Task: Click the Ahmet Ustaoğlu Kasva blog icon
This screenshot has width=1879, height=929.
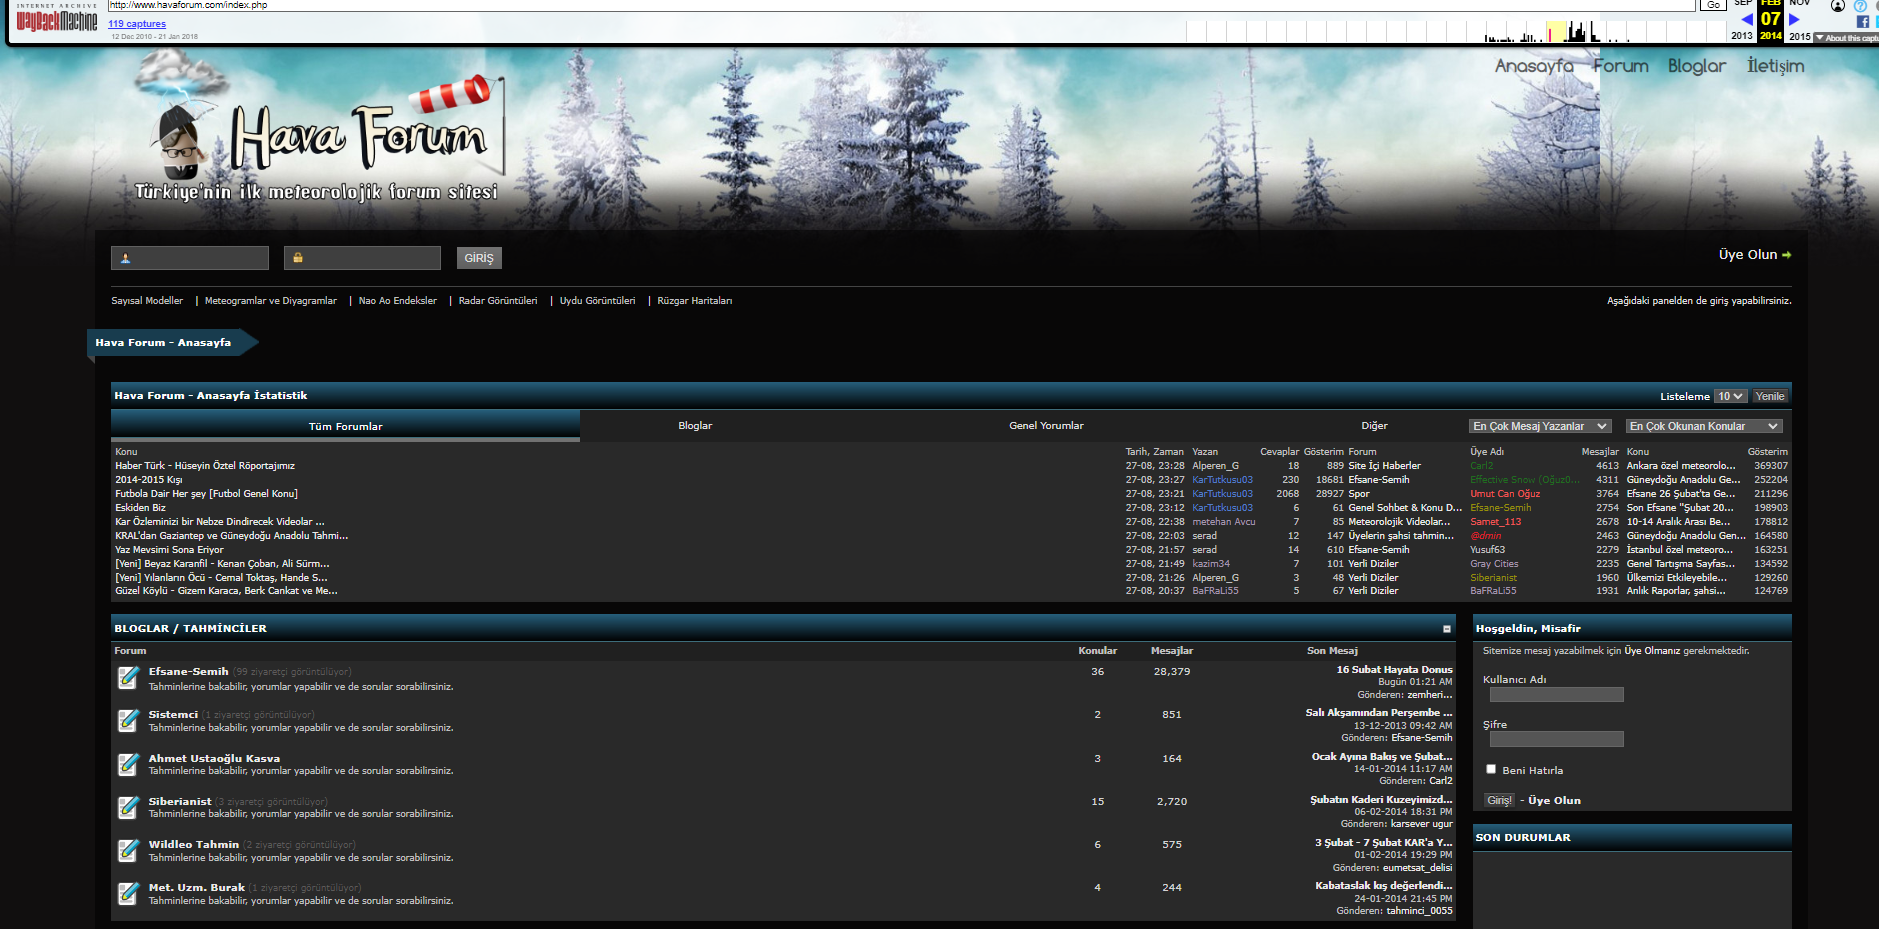Action: (128, 764)
